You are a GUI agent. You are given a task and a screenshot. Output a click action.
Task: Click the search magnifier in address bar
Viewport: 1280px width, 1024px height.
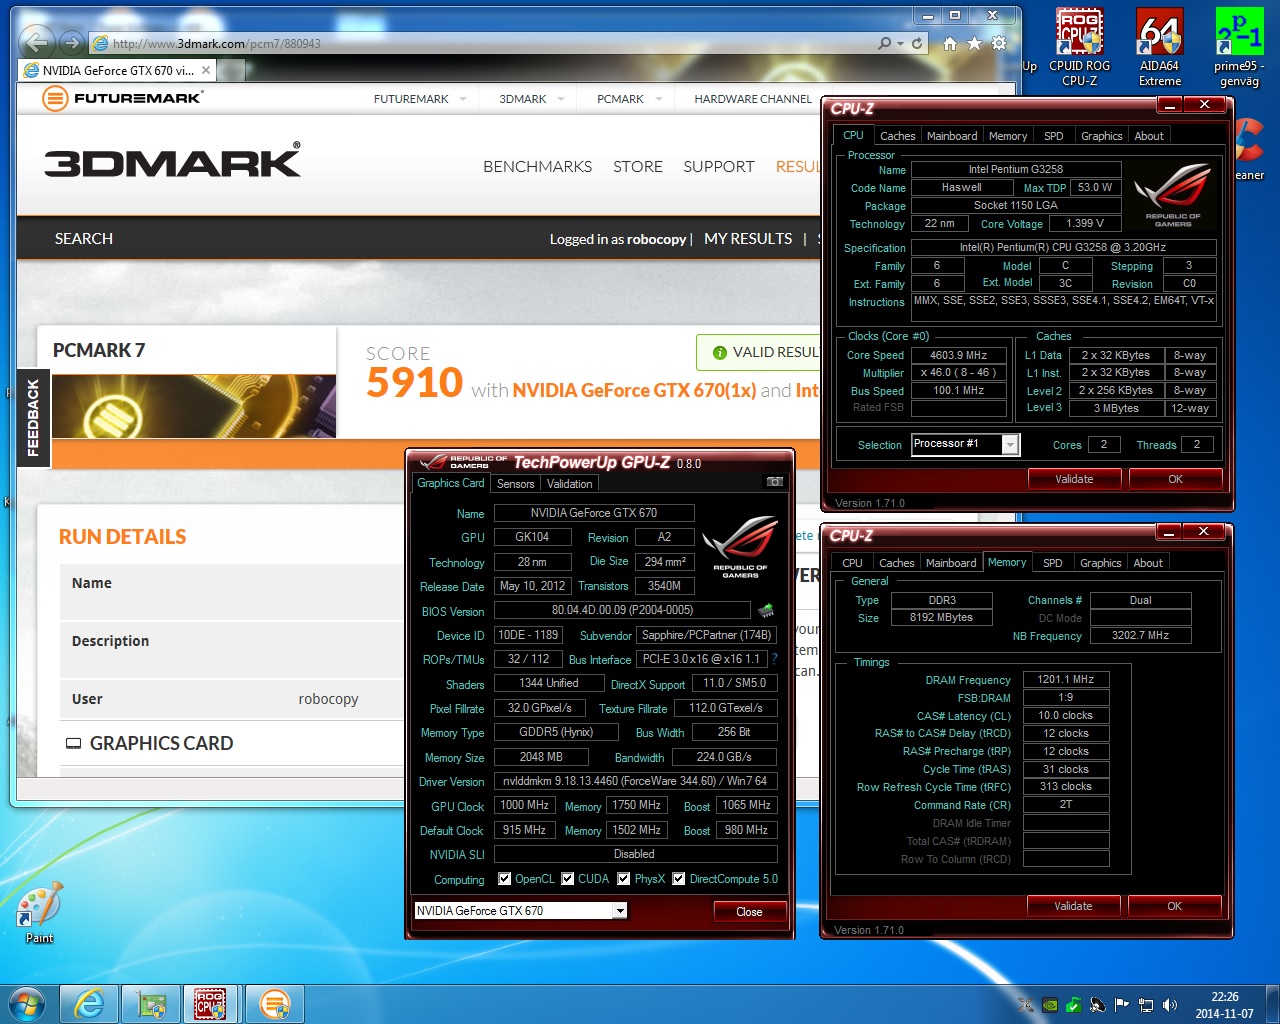point(885,43)
